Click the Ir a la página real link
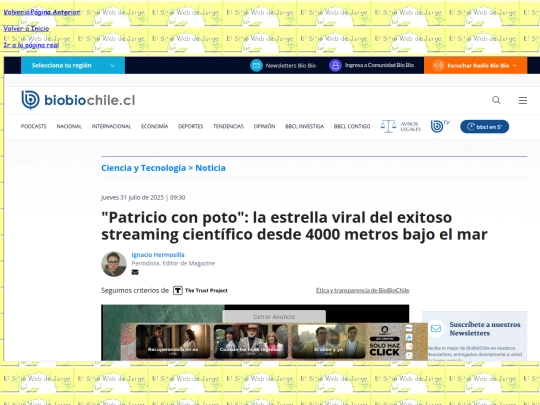The image size is (540, 405). [31, 45]
